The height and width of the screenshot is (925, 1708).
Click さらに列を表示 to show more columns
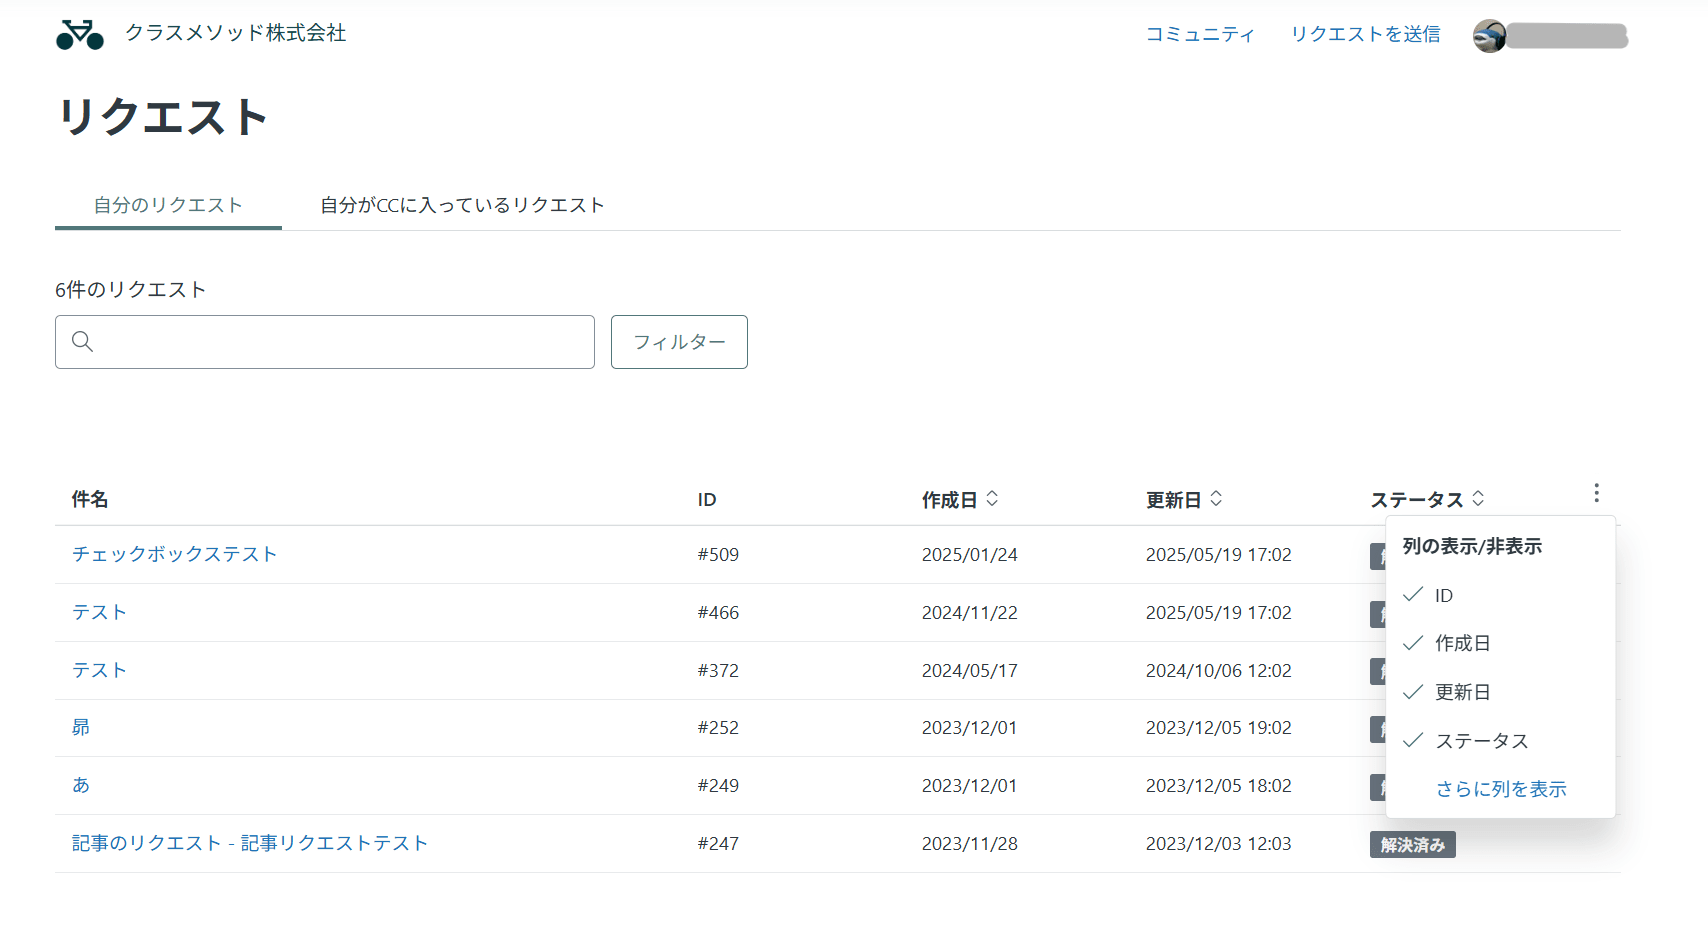click(1501, 788)
